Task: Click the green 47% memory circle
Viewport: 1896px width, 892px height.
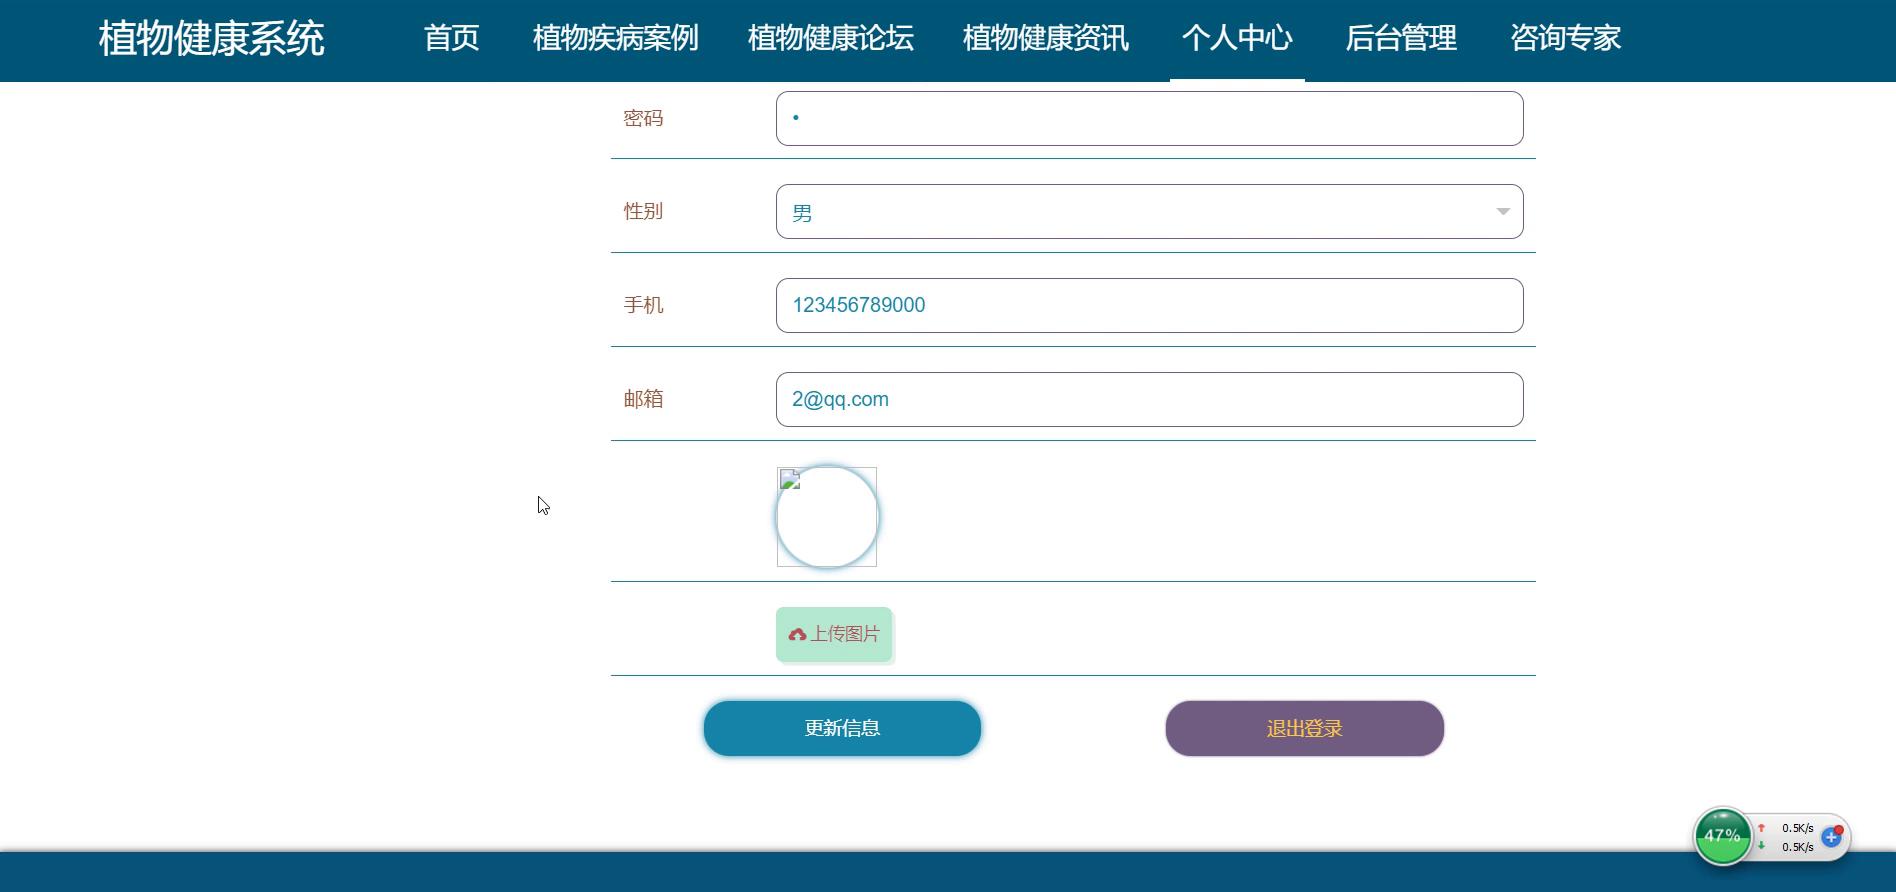Action: (1722, 836)
